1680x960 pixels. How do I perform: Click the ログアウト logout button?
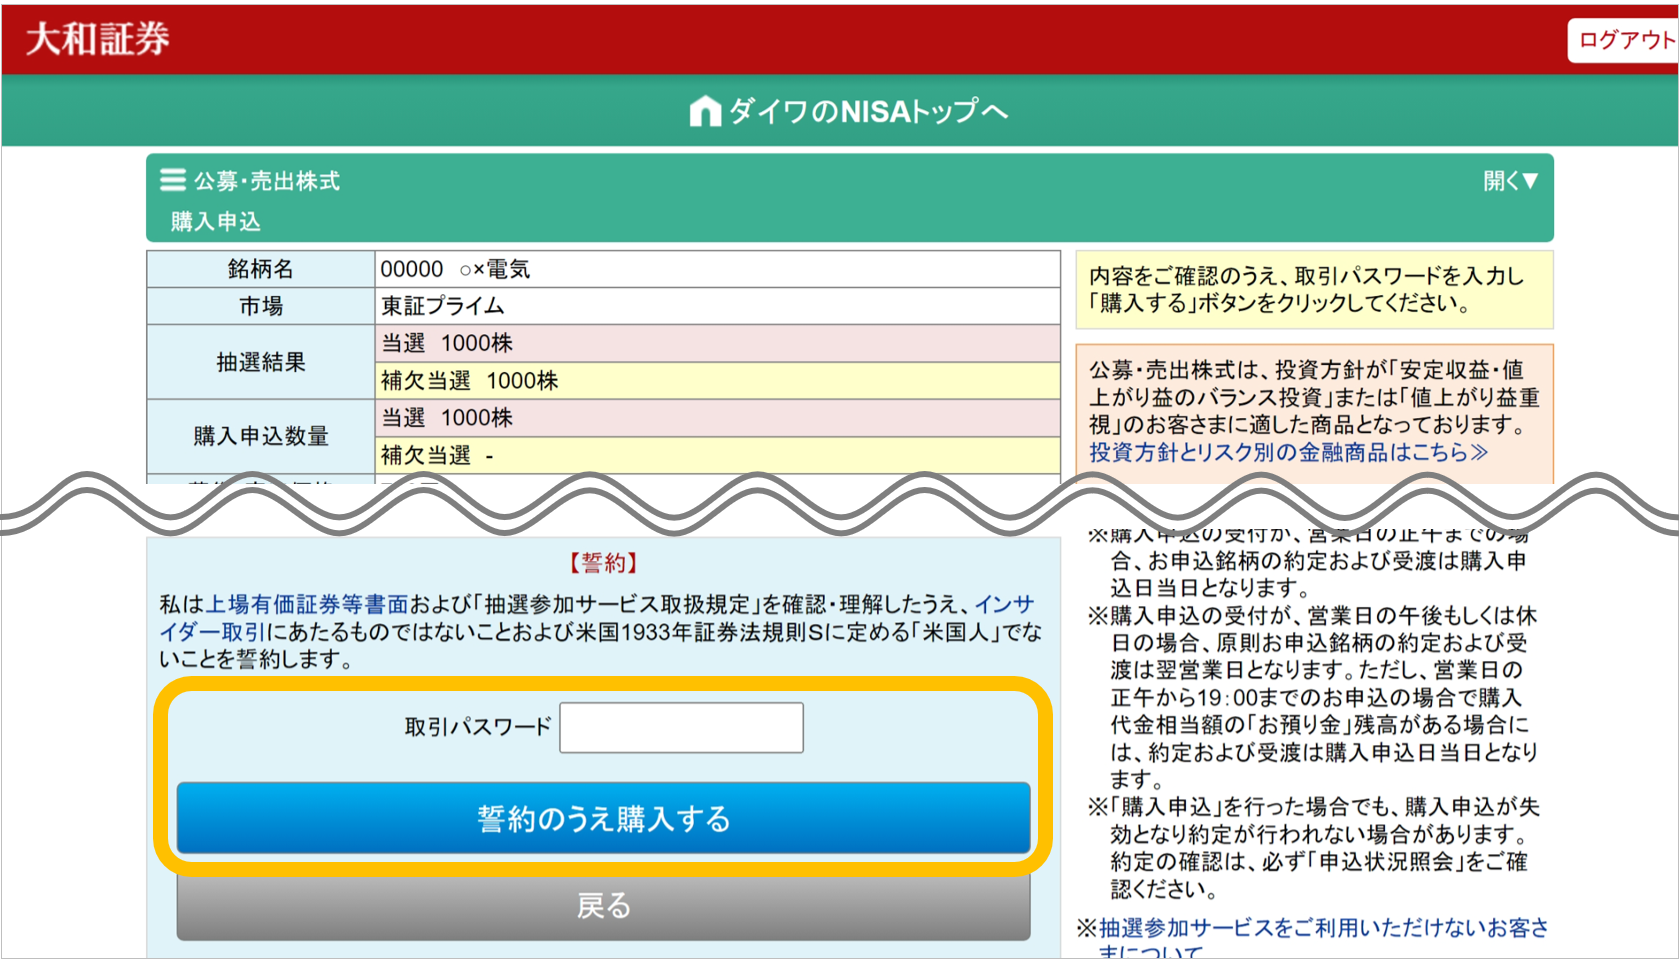click(x=1624, y=40)
